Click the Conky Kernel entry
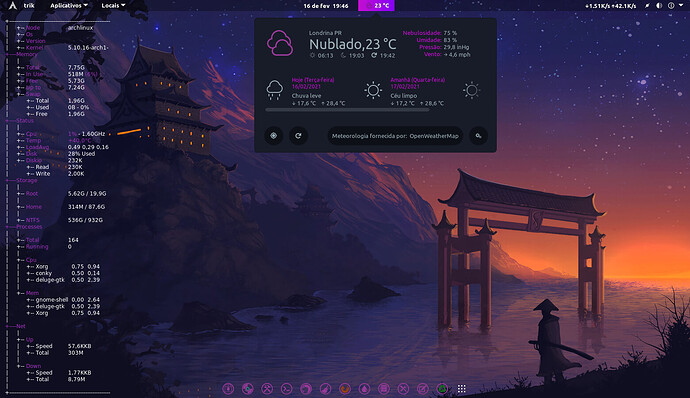 pos(62,48)
